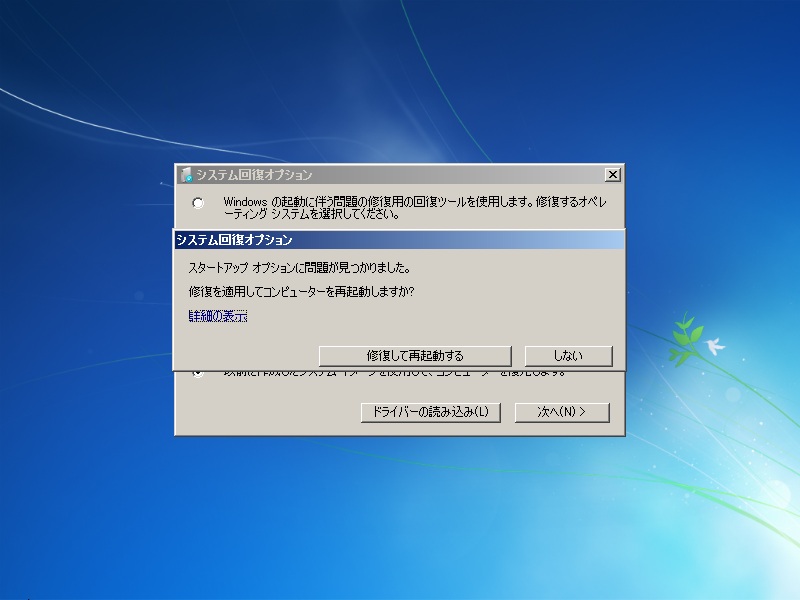Click empty area left of ドライバーの読み込み button
This screenshot has width=800, height=600.
(270, 412)
